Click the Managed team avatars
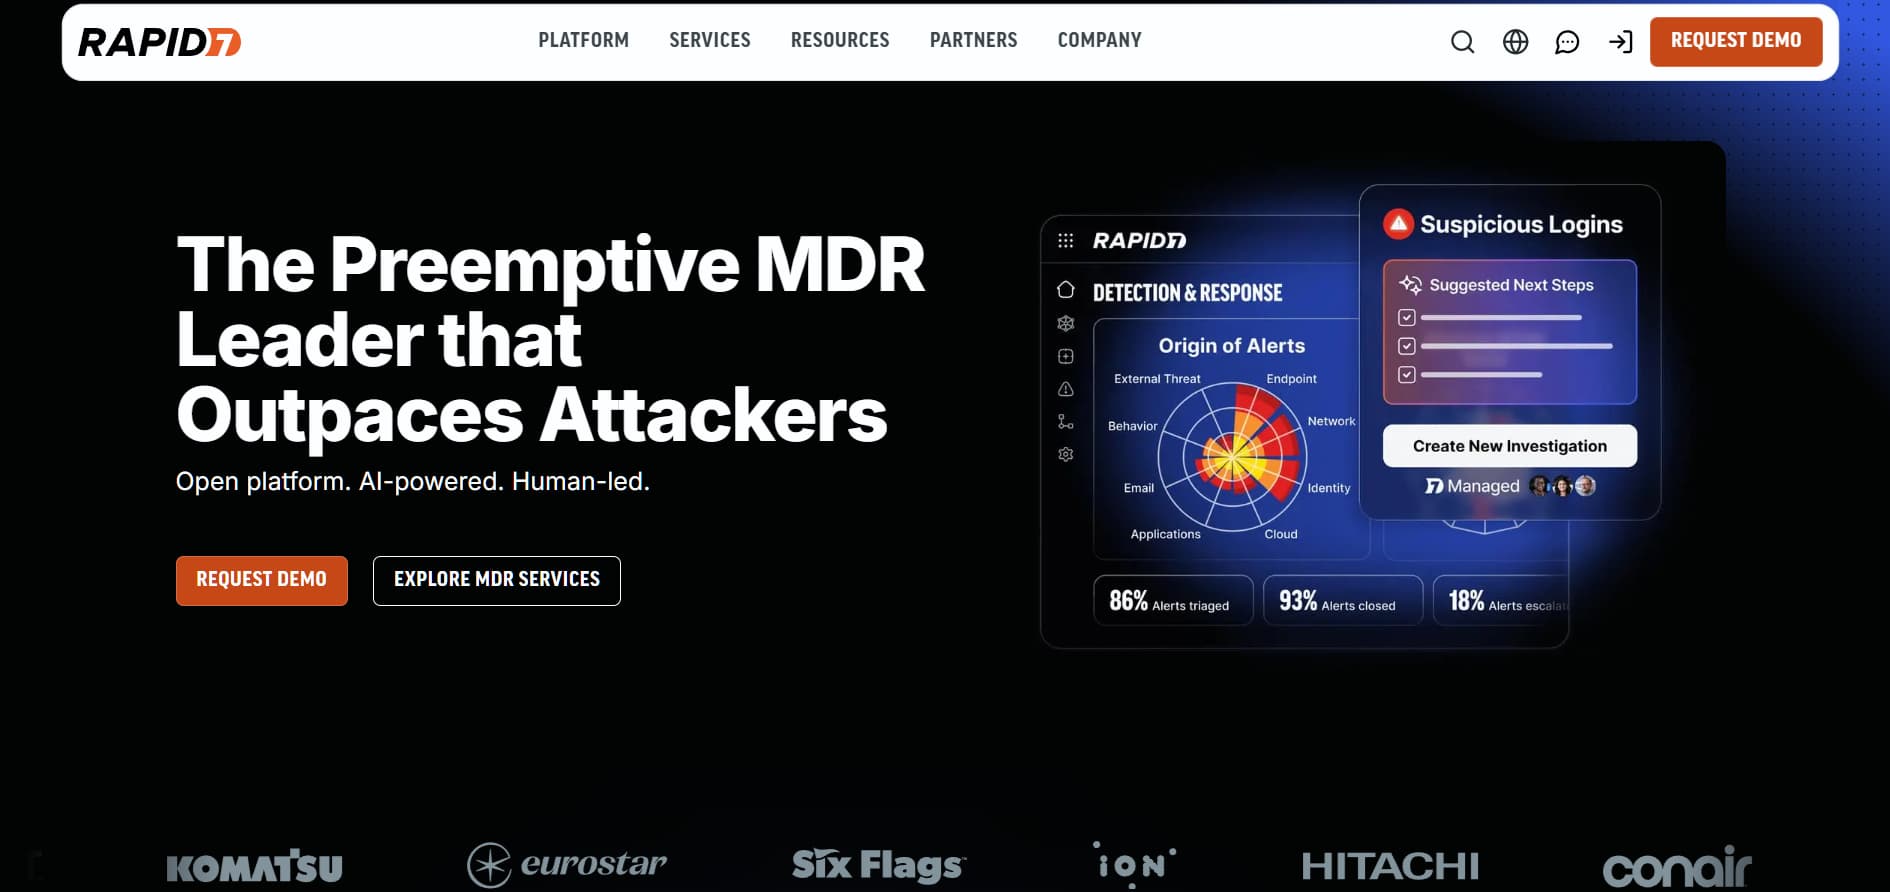The image size is (1890, 892). 1563,486
